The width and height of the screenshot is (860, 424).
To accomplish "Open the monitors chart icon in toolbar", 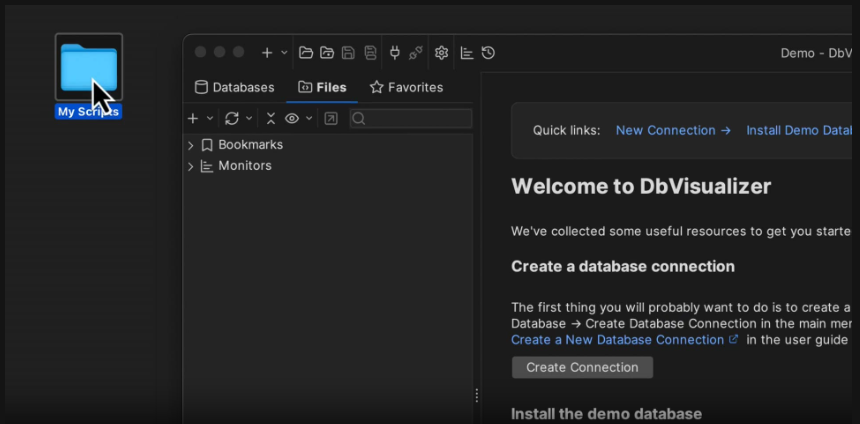I will [x=467, y=53].
